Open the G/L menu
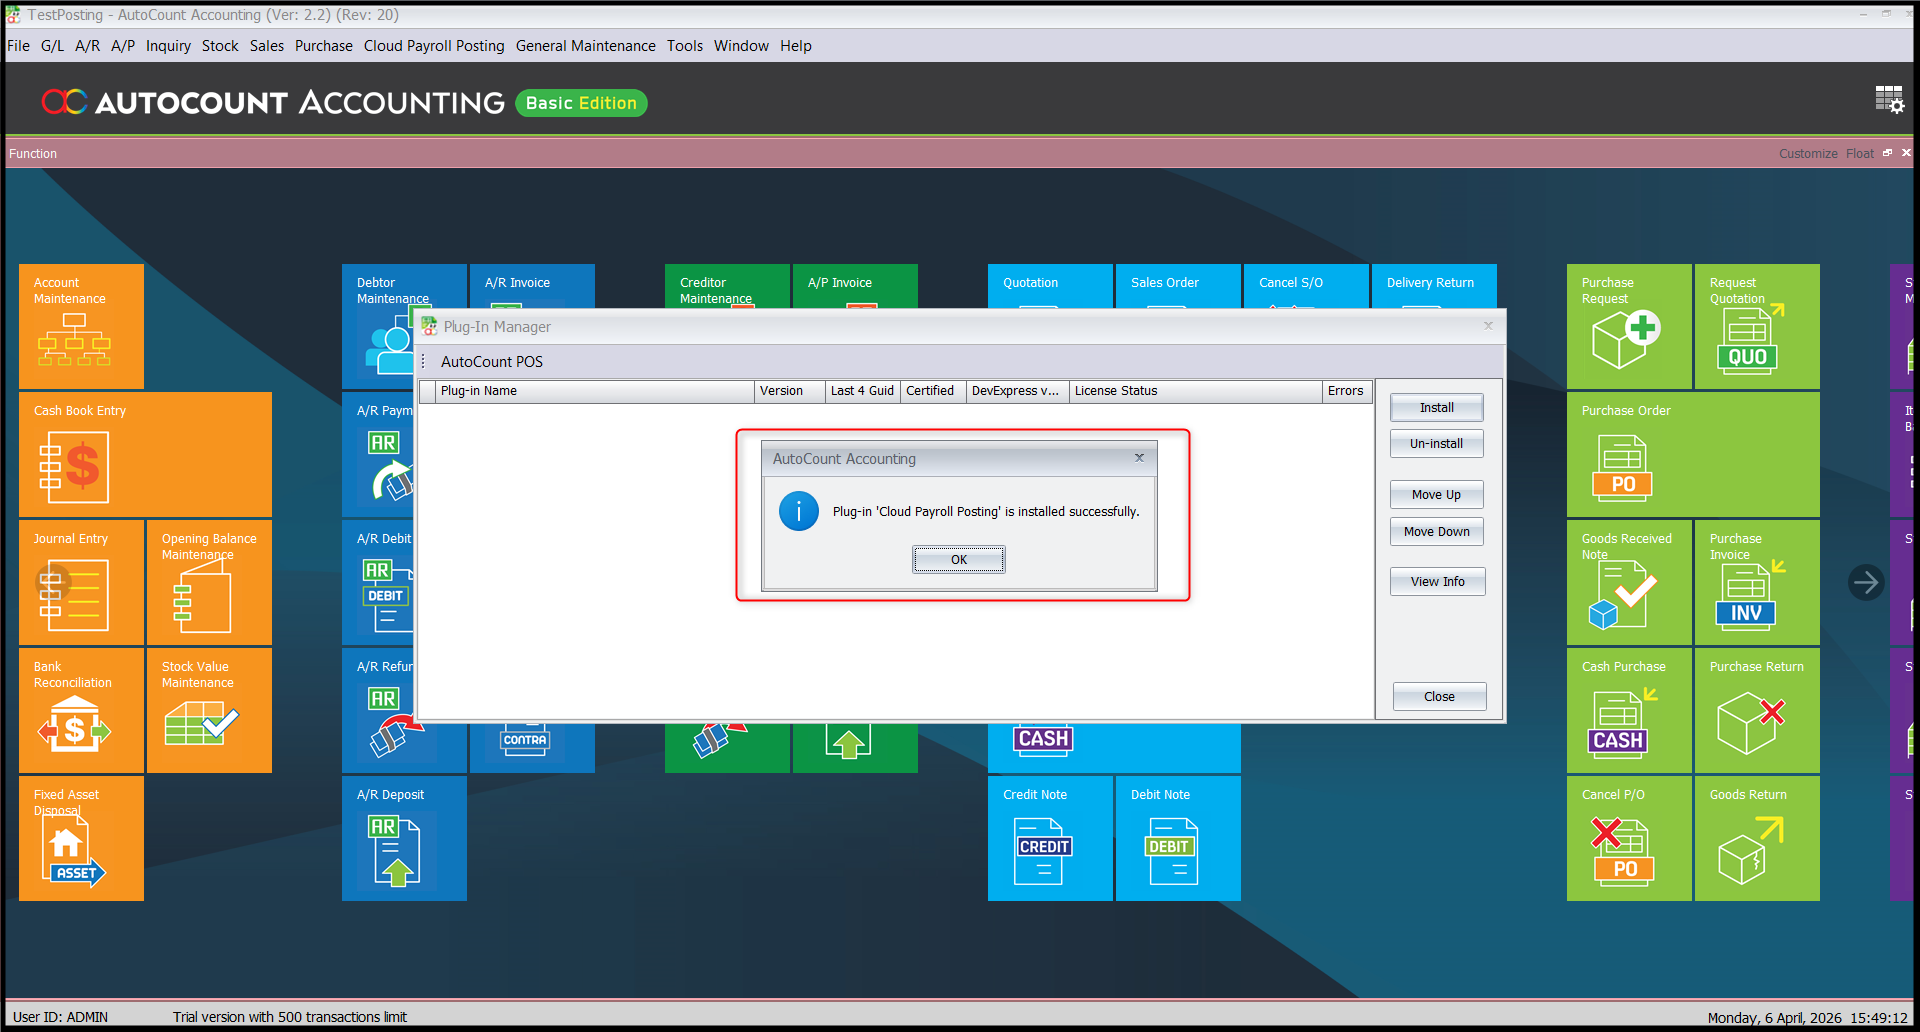The height and width of the screenshot is (1032, 1920). [52, 46]
